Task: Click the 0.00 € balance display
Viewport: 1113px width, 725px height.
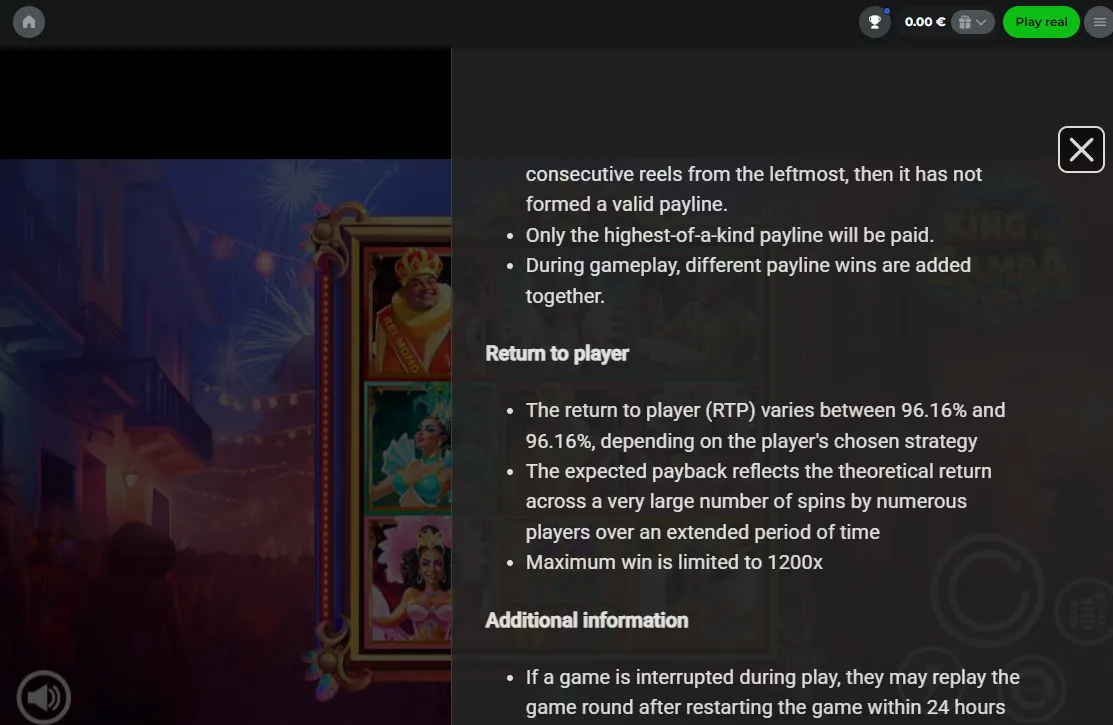Action: pyautogui.click(x=924, y=22)
